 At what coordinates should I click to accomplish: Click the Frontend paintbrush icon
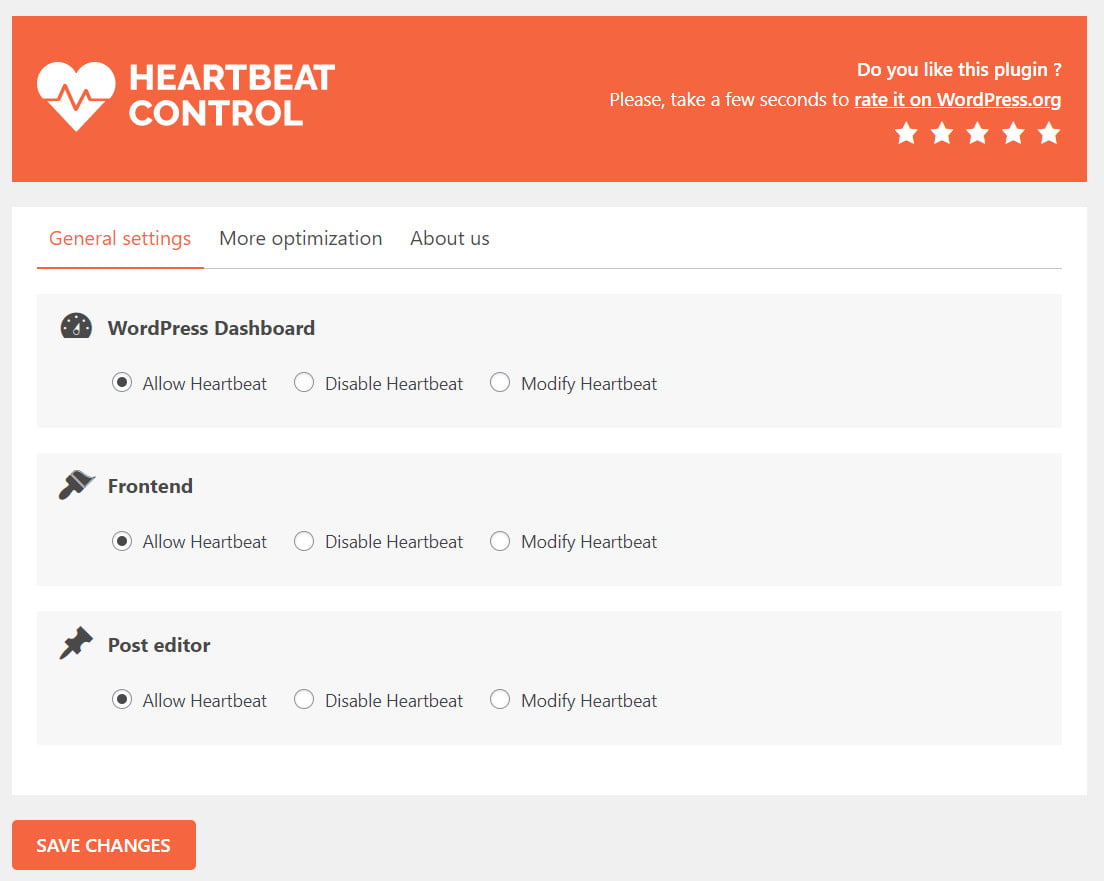coord(76,483)
